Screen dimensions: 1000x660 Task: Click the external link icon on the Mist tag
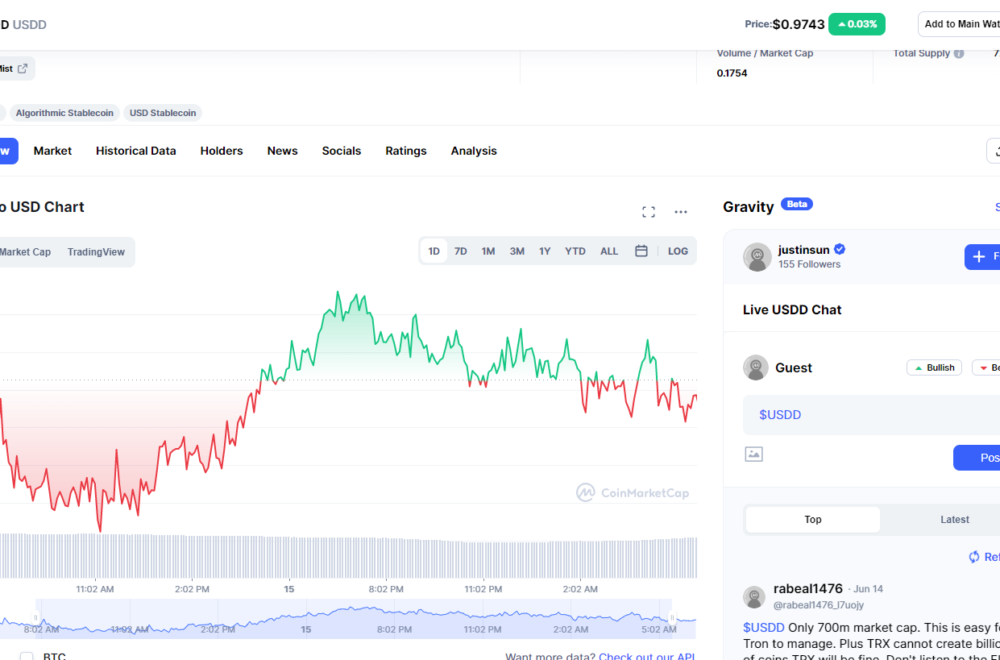click(22, 69)
